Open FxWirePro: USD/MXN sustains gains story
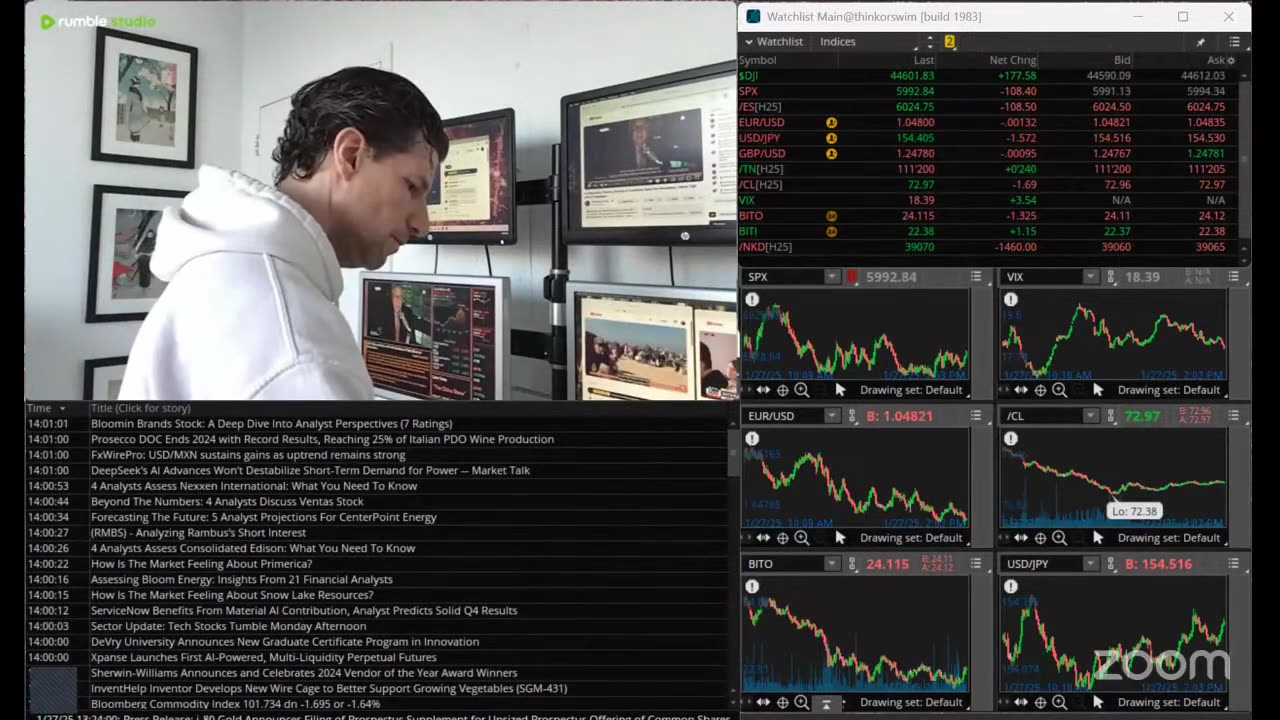Screen dimensions: 1280x720 pos(248,455)
